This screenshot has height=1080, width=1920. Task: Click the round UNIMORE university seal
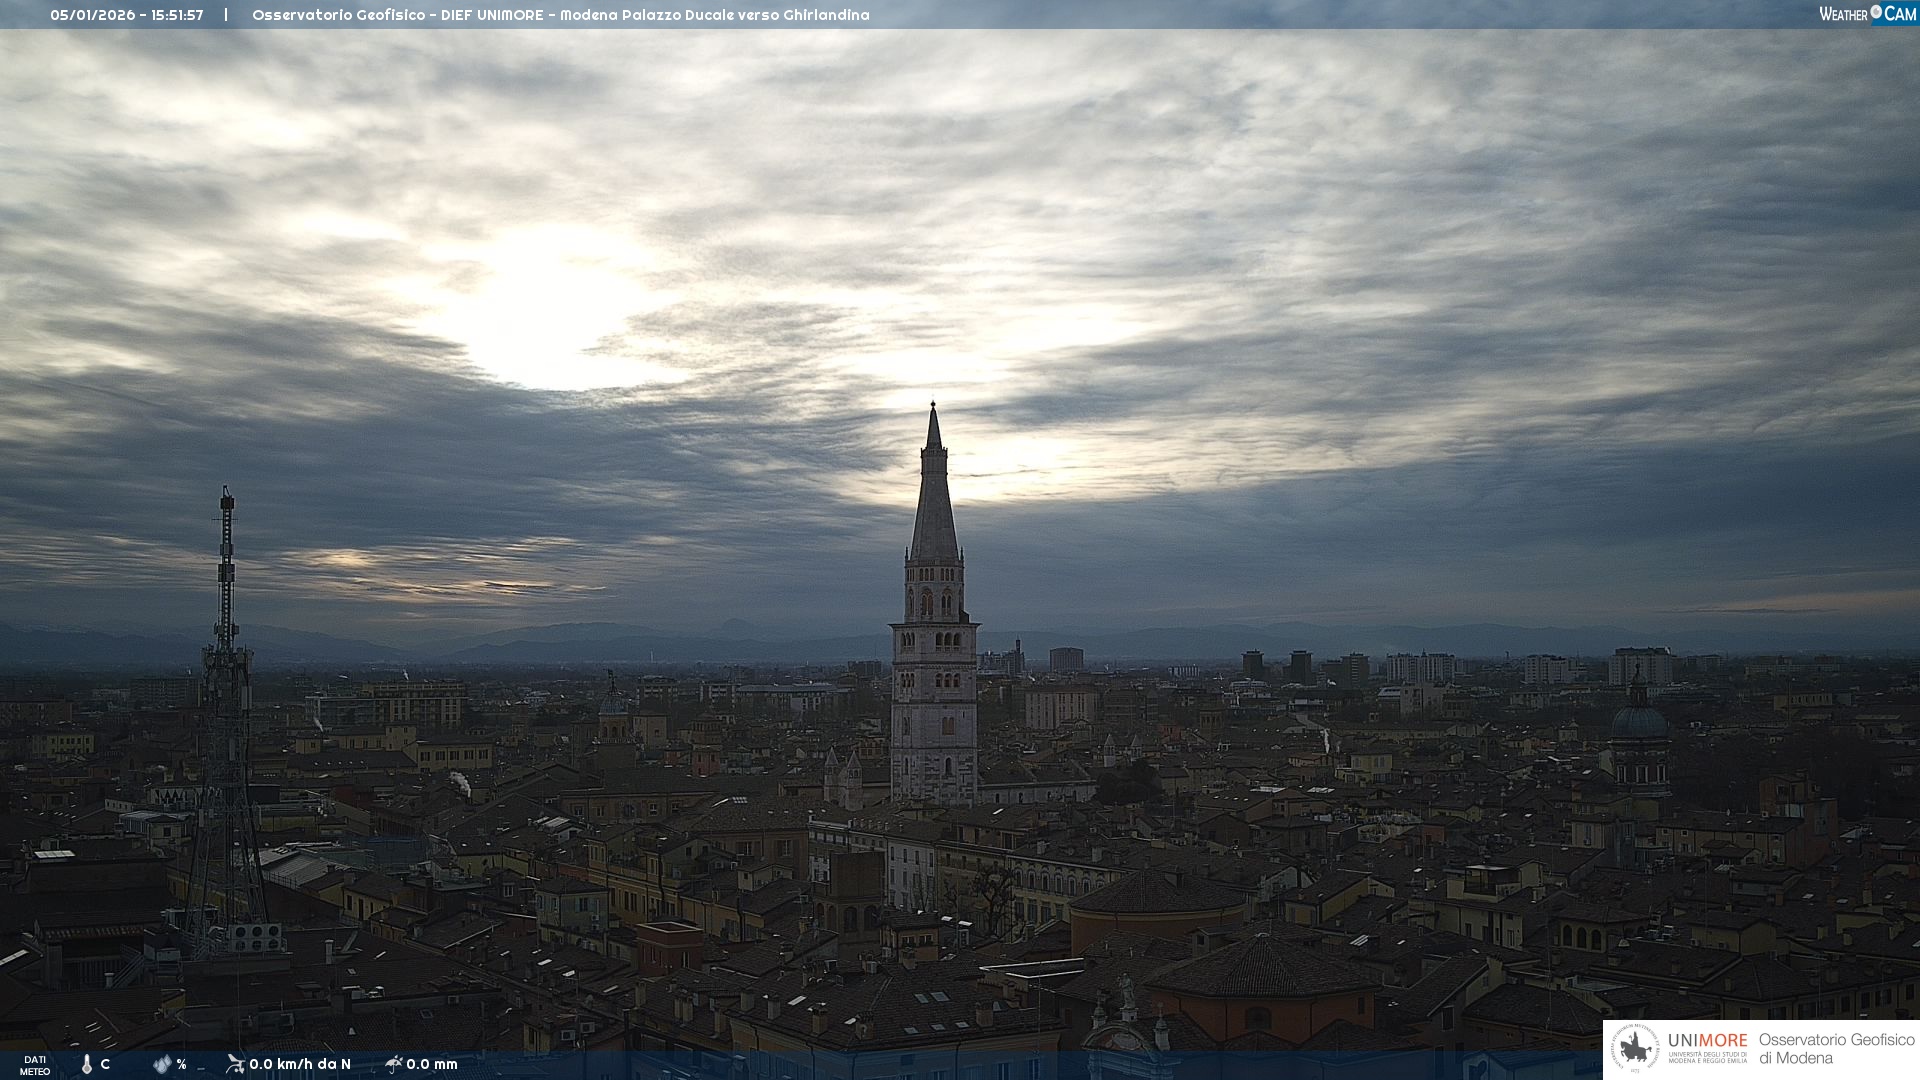coord(1635,1048)
